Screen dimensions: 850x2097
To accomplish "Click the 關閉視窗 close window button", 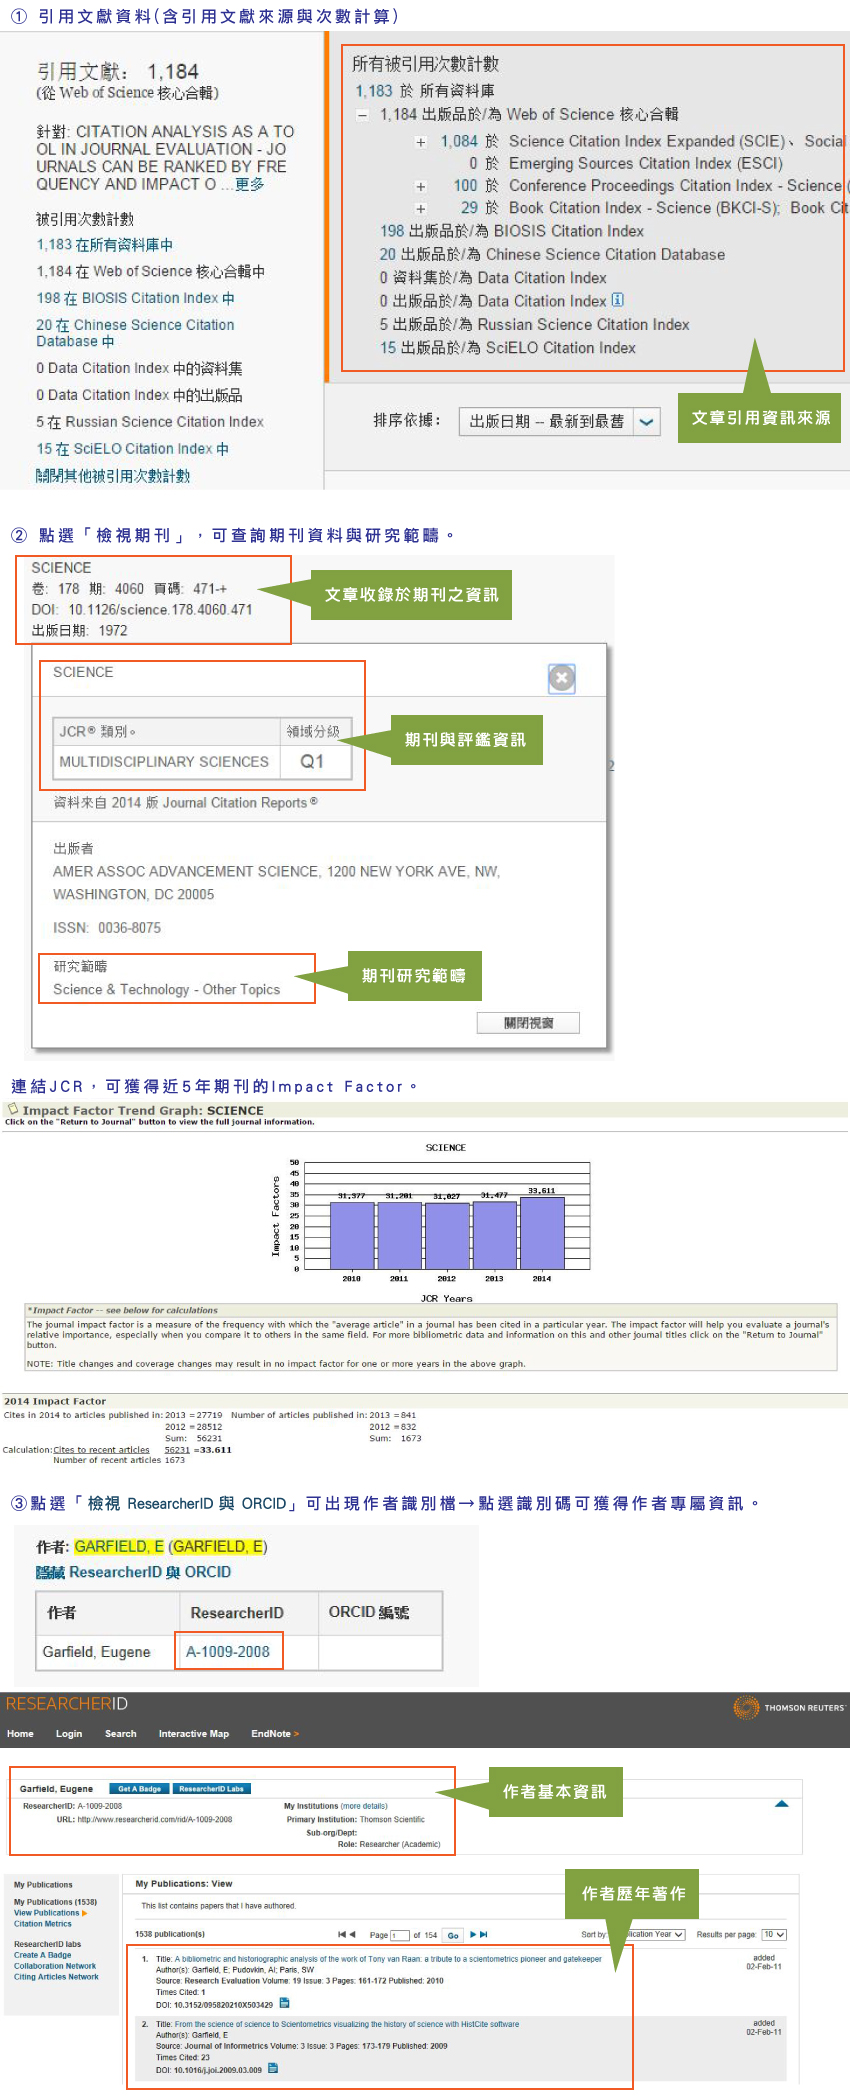I will click(528, 1023).
